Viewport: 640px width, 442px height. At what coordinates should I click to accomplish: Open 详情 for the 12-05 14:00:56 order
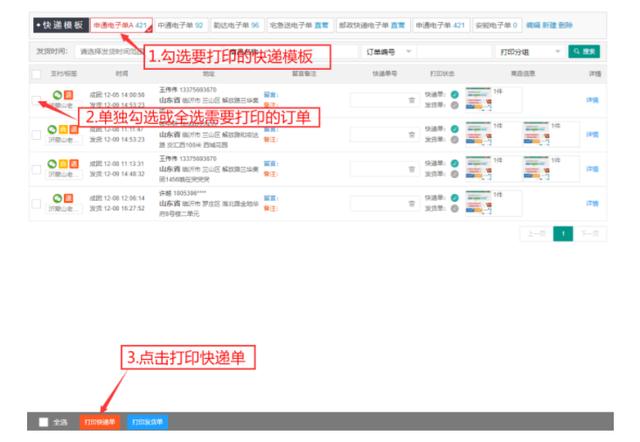click(x=592, y=100)
